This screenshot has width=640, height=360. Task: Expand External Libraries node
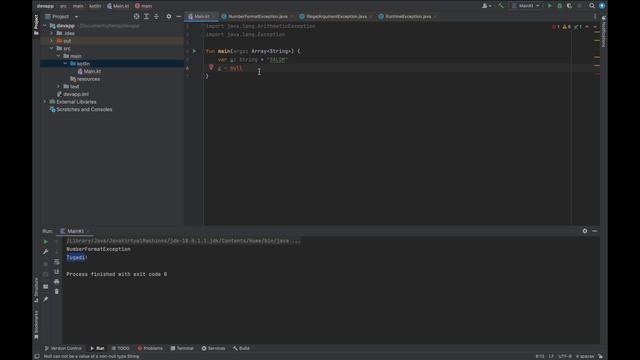45,102
